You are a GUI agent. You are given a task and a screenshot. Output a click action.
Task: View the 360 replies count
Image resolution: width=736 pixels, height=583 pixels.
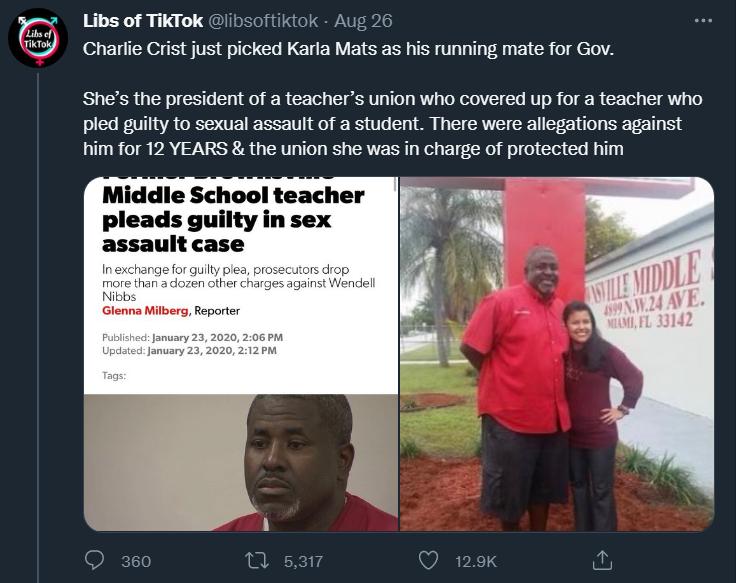pos(136,561)
